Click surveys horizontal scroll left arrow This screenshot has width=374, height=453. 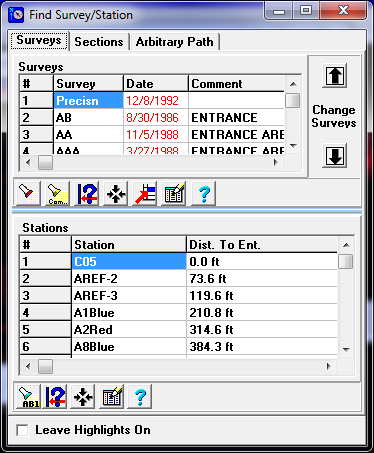pyautogui.click(x=28, y=162)
